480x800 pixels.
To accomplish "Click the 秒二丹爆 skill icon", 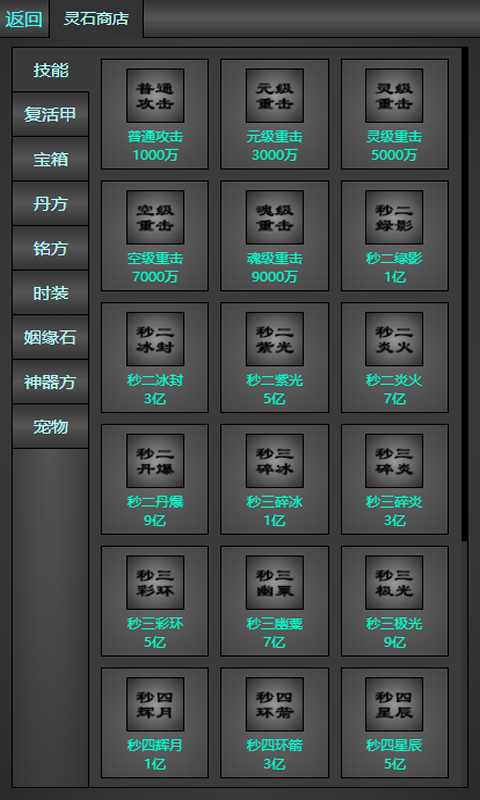I will 155,461.
